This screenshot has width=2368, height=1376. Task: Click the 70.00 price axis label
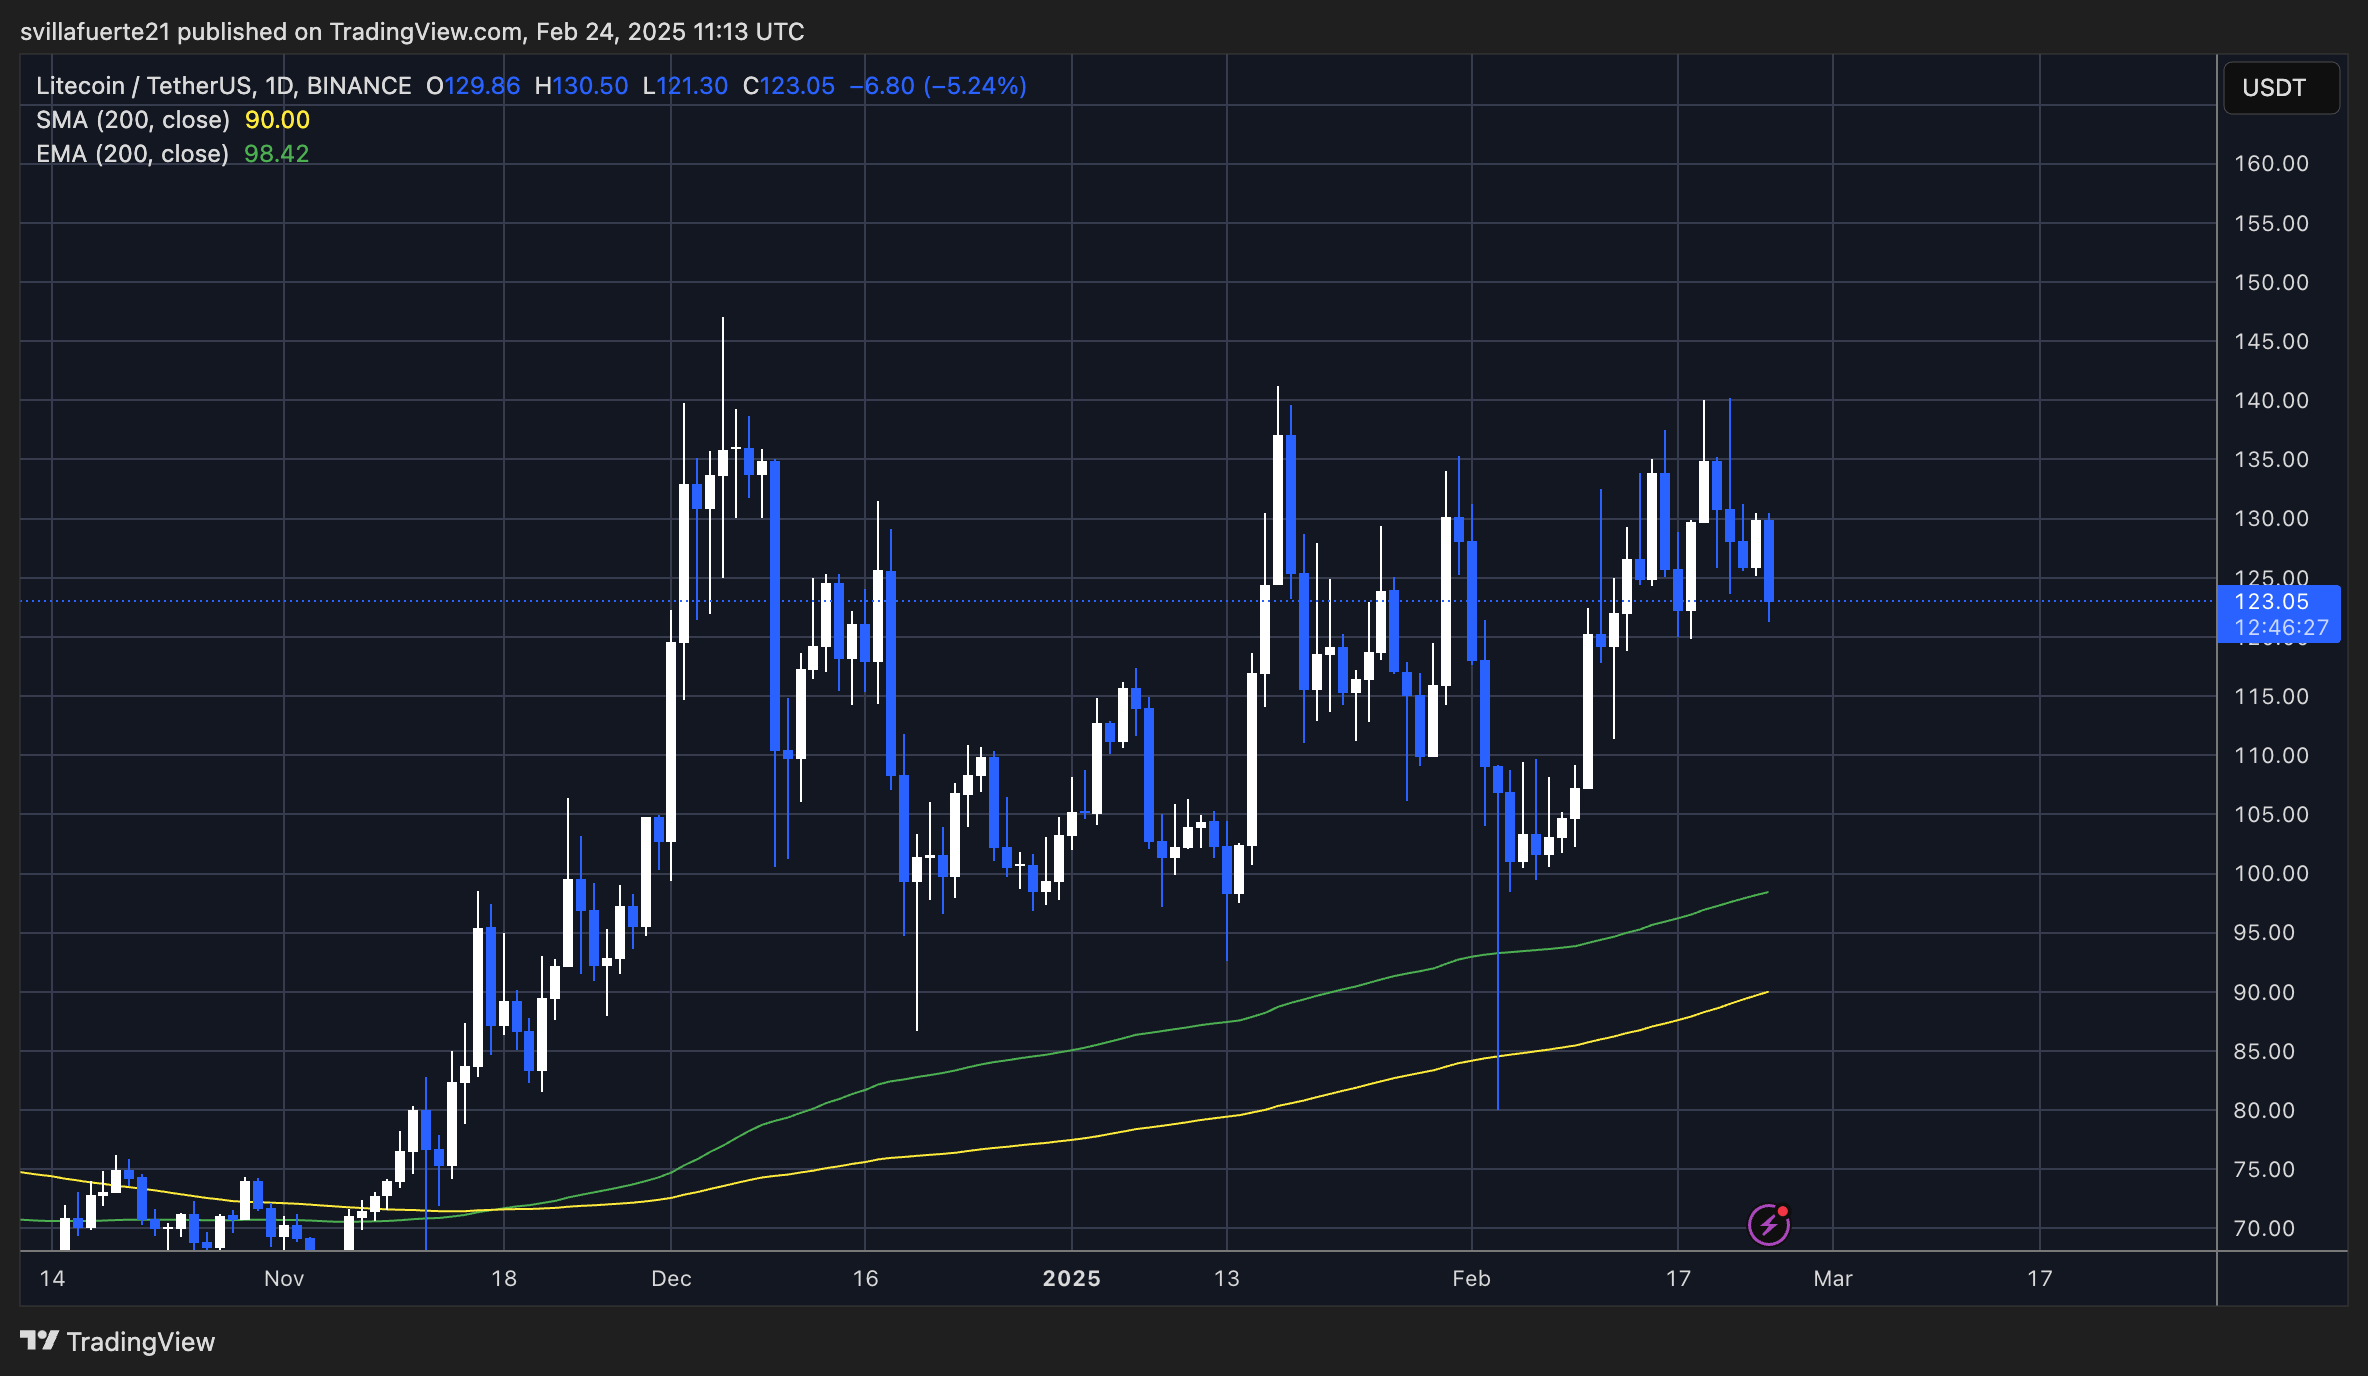click(2264, 1228)
